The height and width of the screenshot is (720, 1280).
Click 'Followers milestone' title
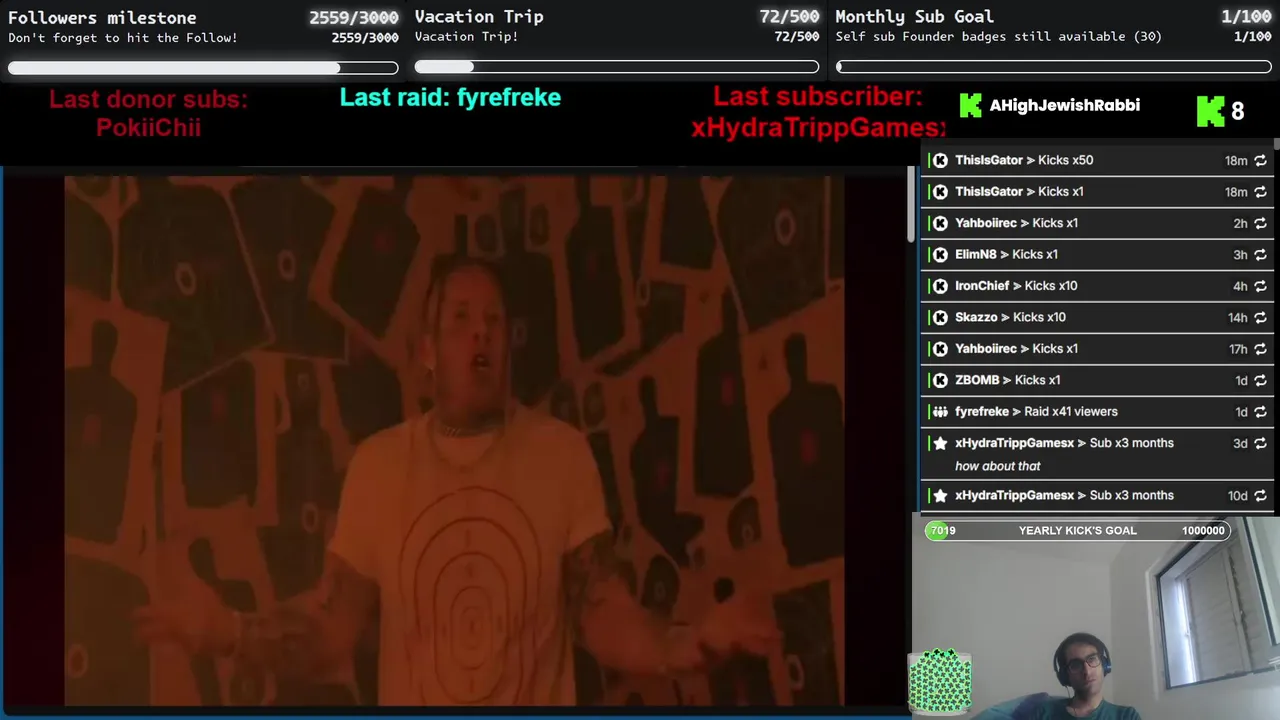click(x=102, y=17)
